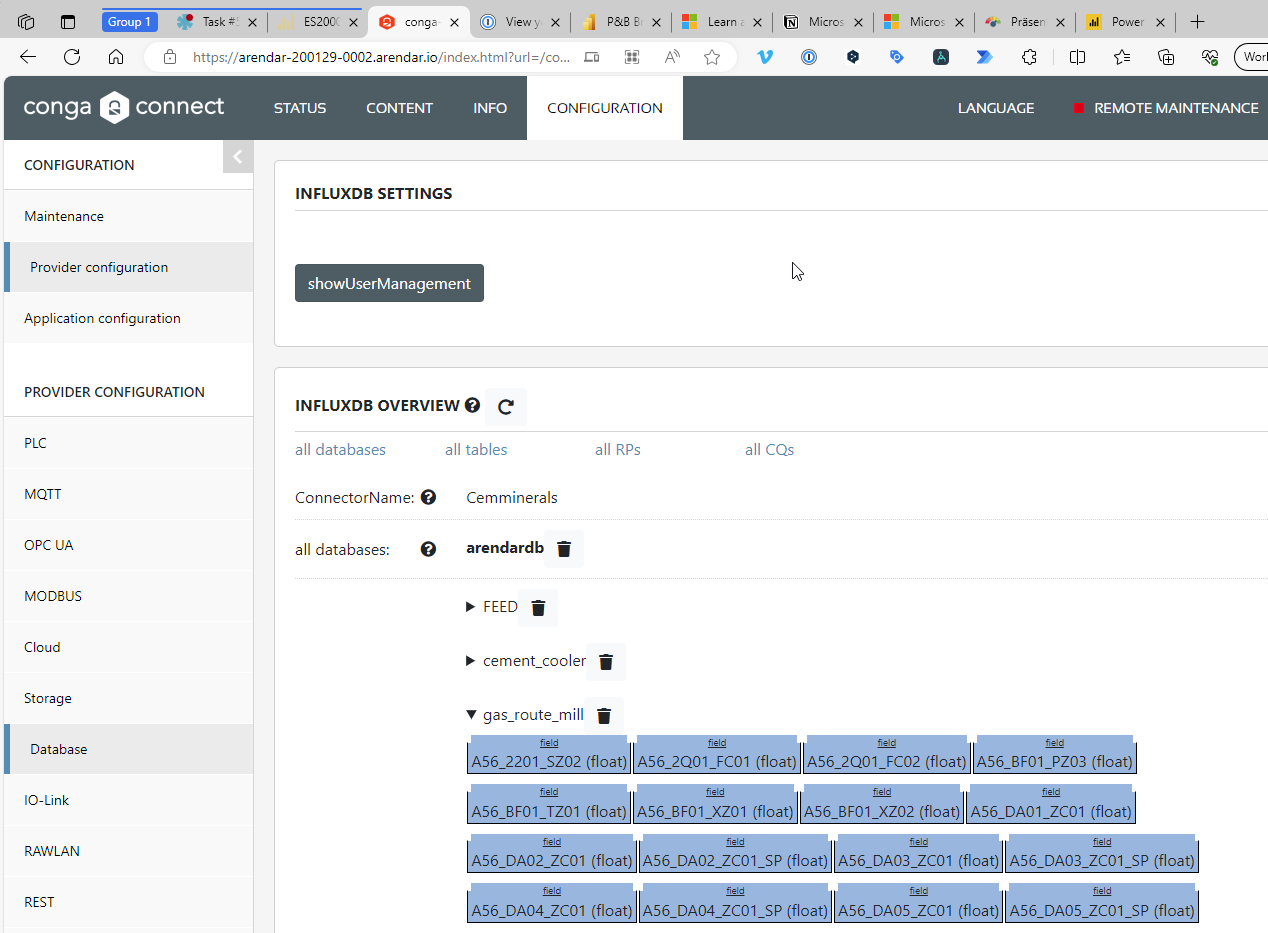This screenshot has height=933, width=1268.
Task: Open REMOTE MAINTENANCE
Action: pyautogui.click(x=1166, y=108)
